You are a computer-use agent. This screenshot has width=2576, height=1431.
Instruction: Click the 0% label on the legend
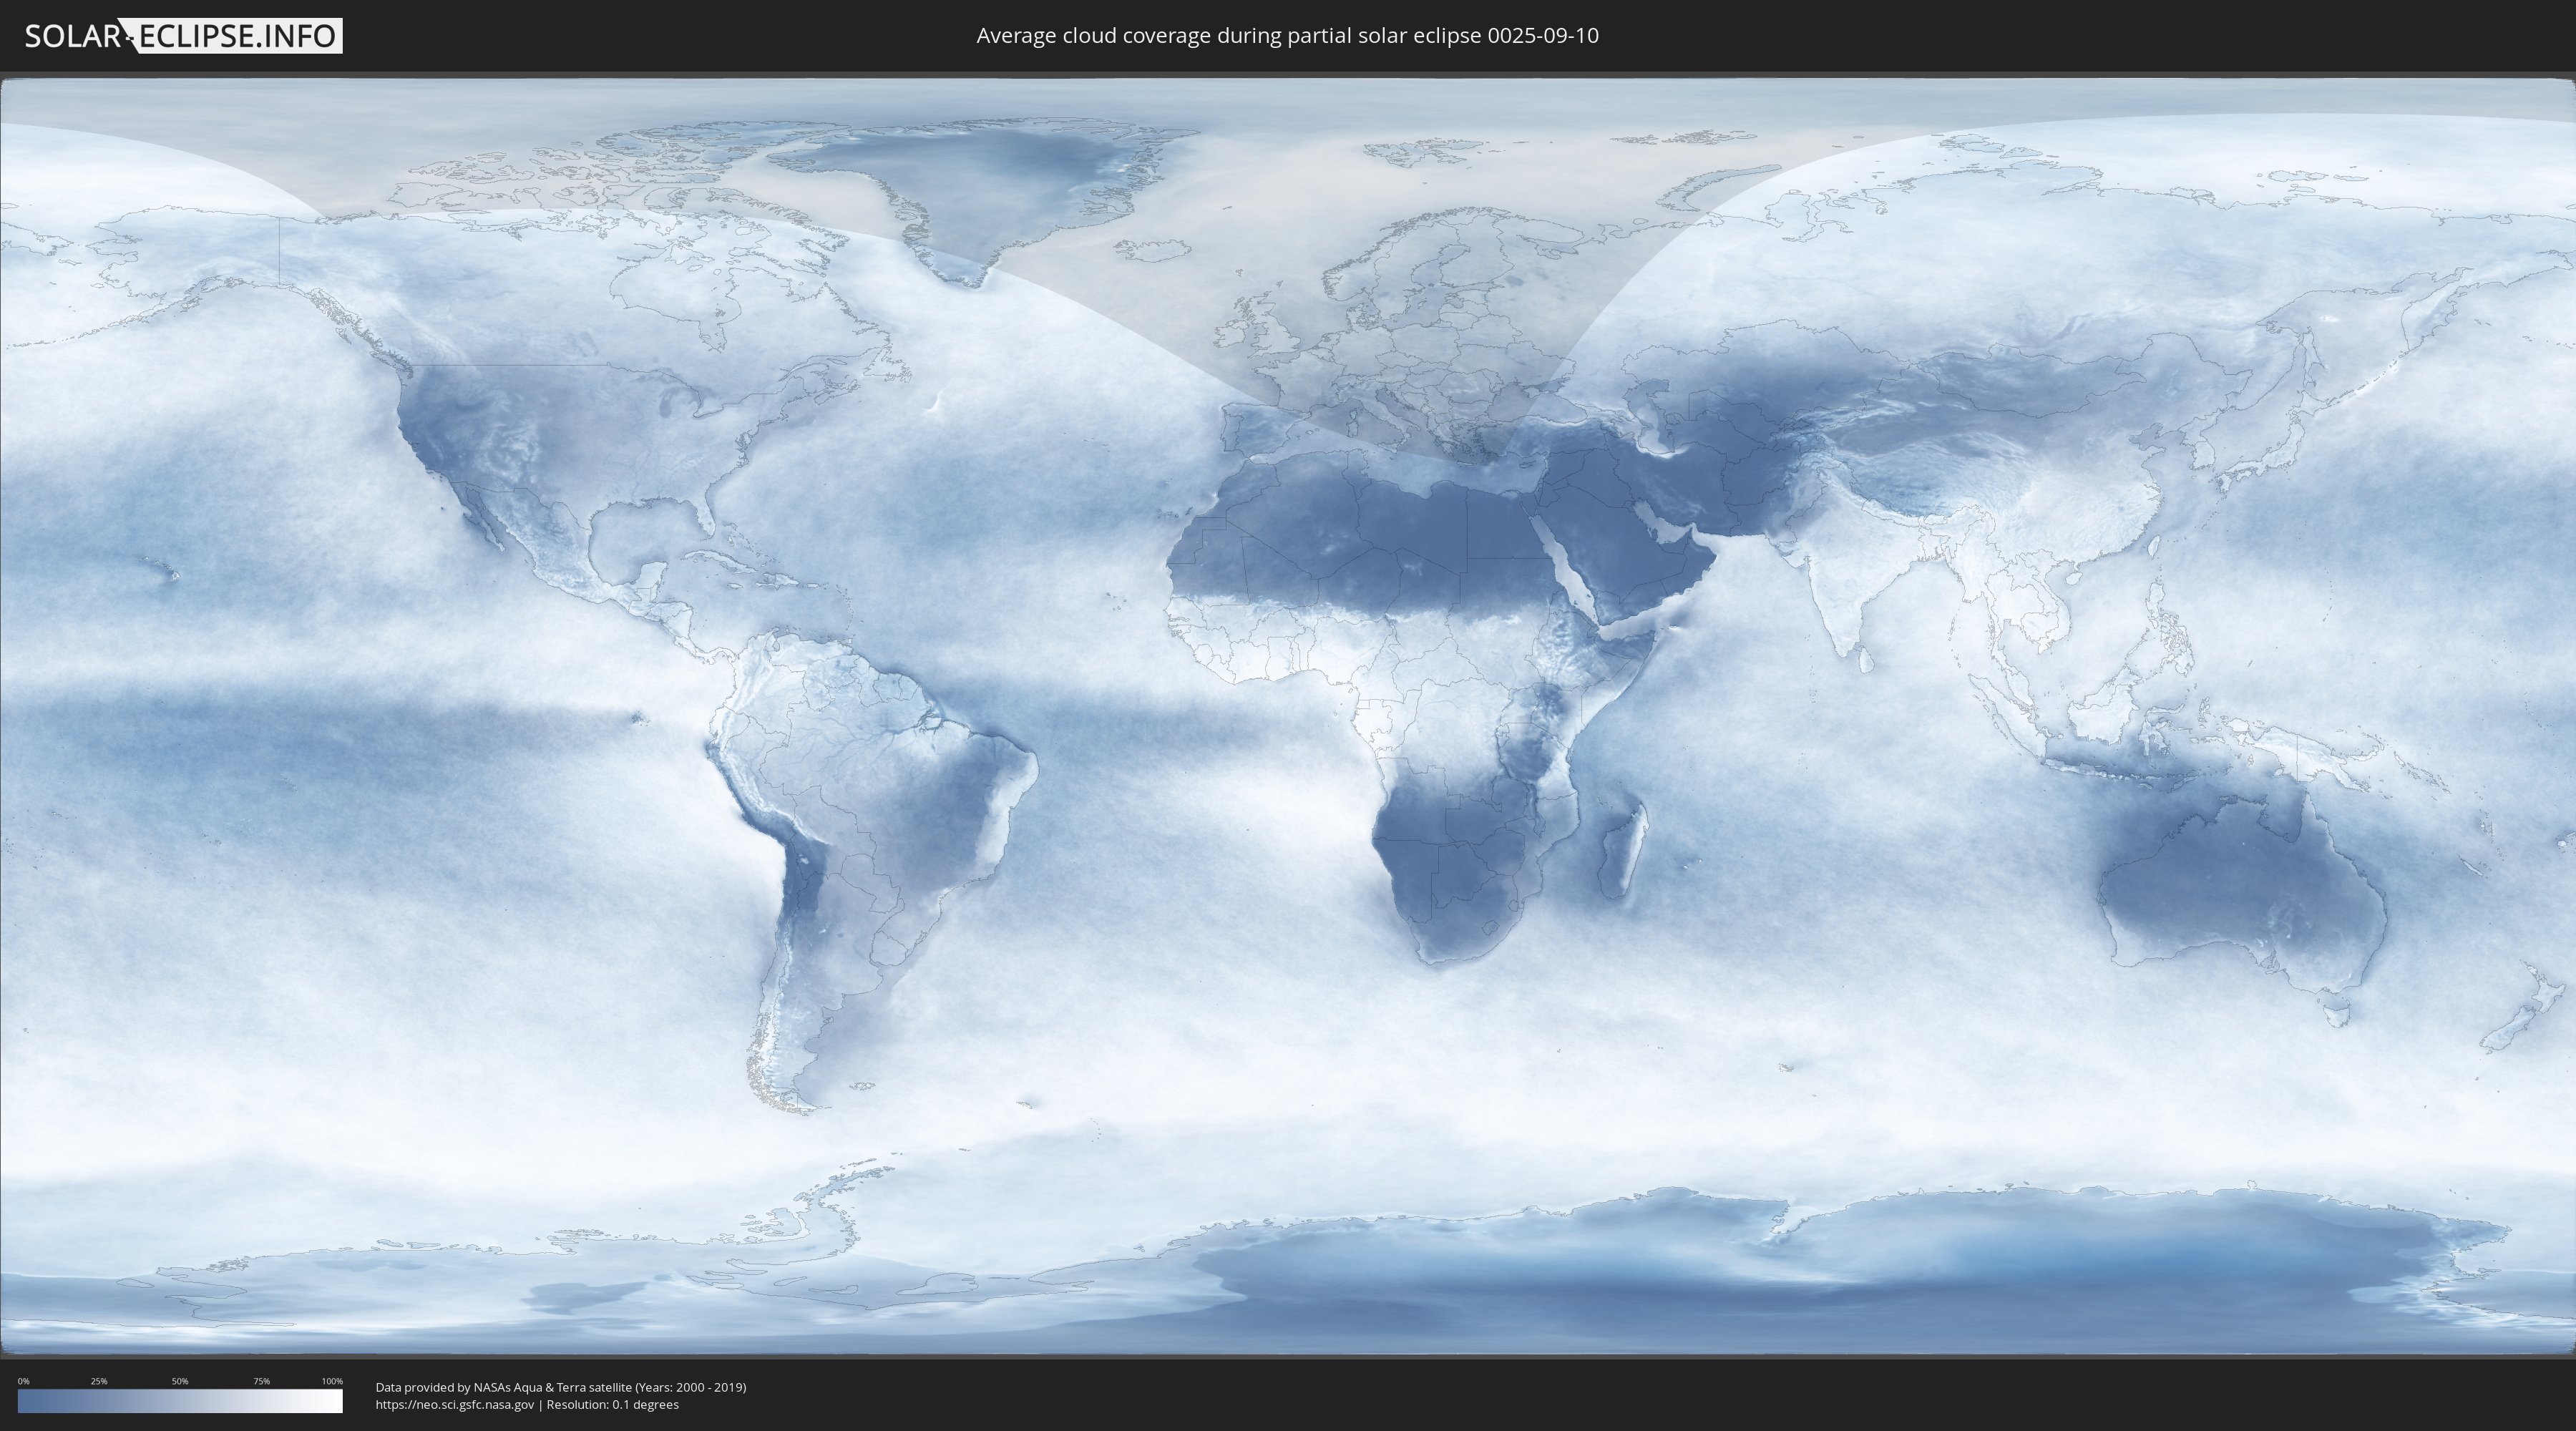[x=23, y=1381]
